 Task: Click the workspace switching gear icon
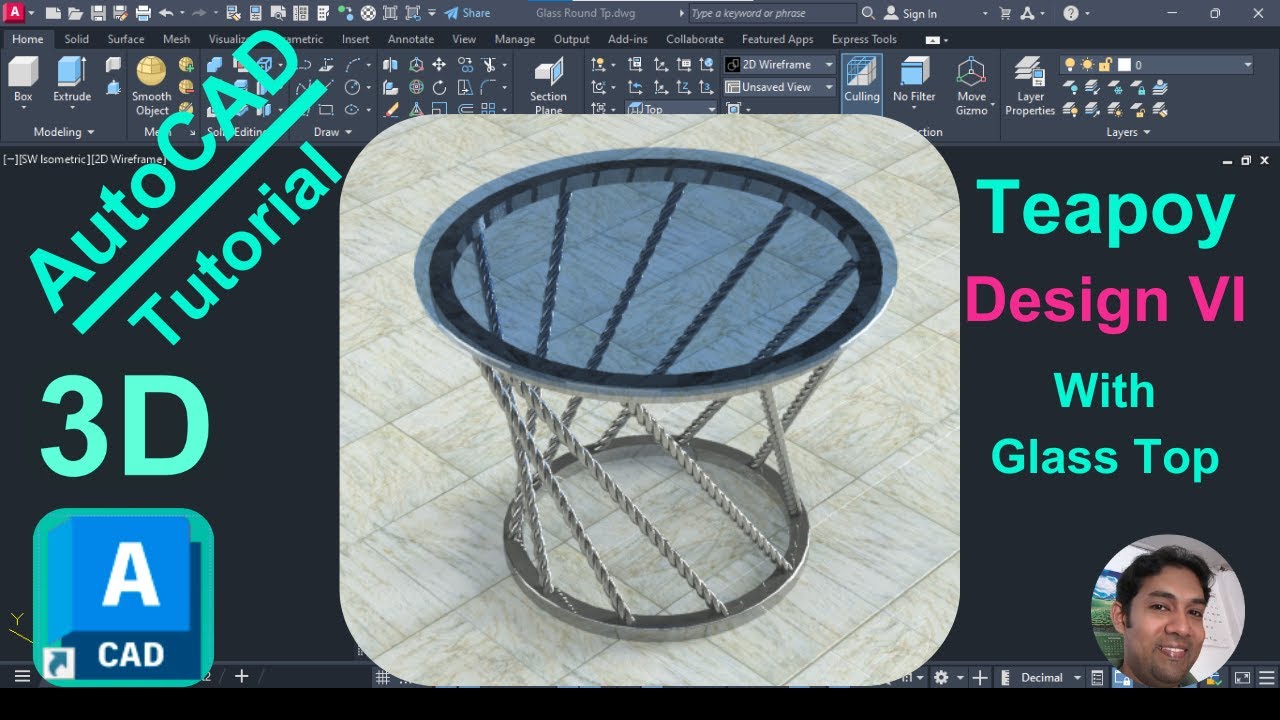pyautogui.click(x=941, y=678)
